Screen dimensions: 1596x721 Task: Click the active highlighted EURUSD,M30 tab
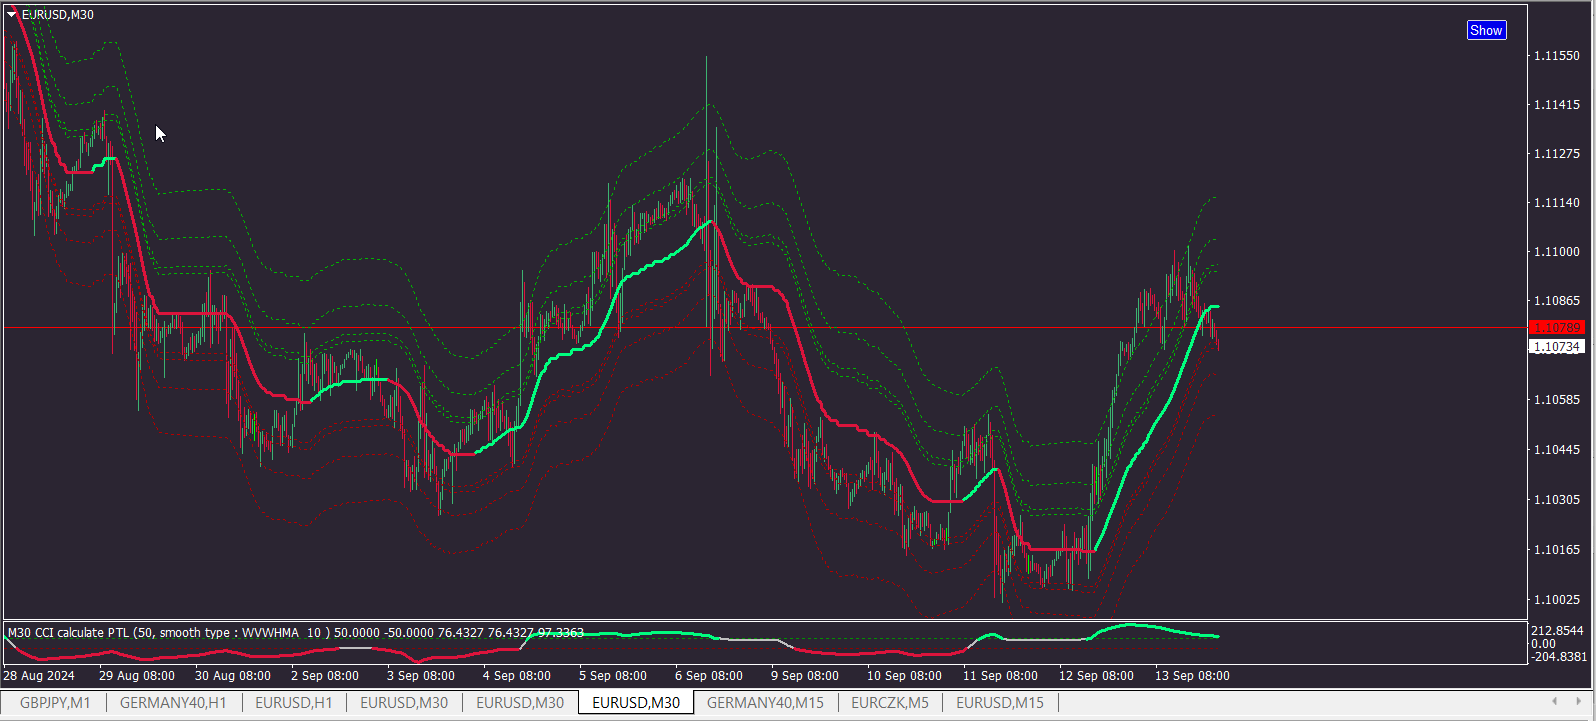pyautogui.click(x=636, y=703)
